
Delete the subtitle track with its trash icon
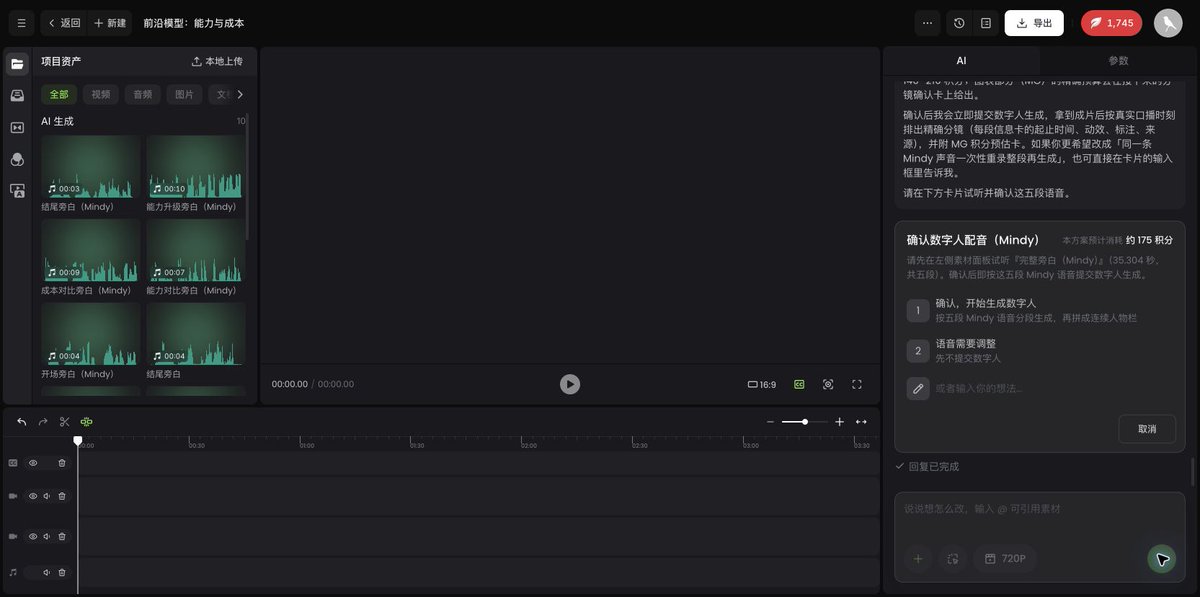(62, 463)
